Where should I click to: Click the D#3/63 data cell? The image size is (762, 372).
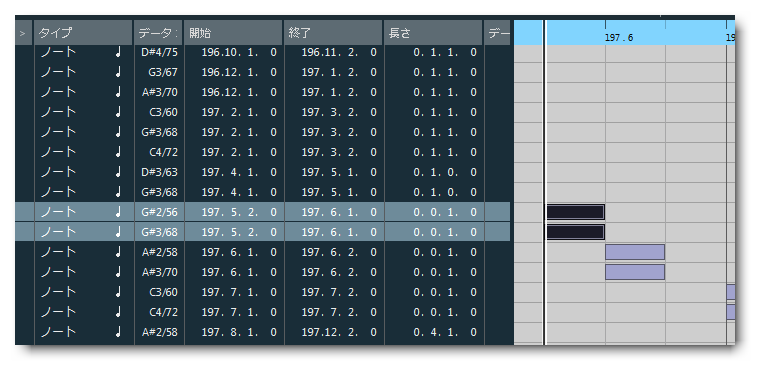159,172
